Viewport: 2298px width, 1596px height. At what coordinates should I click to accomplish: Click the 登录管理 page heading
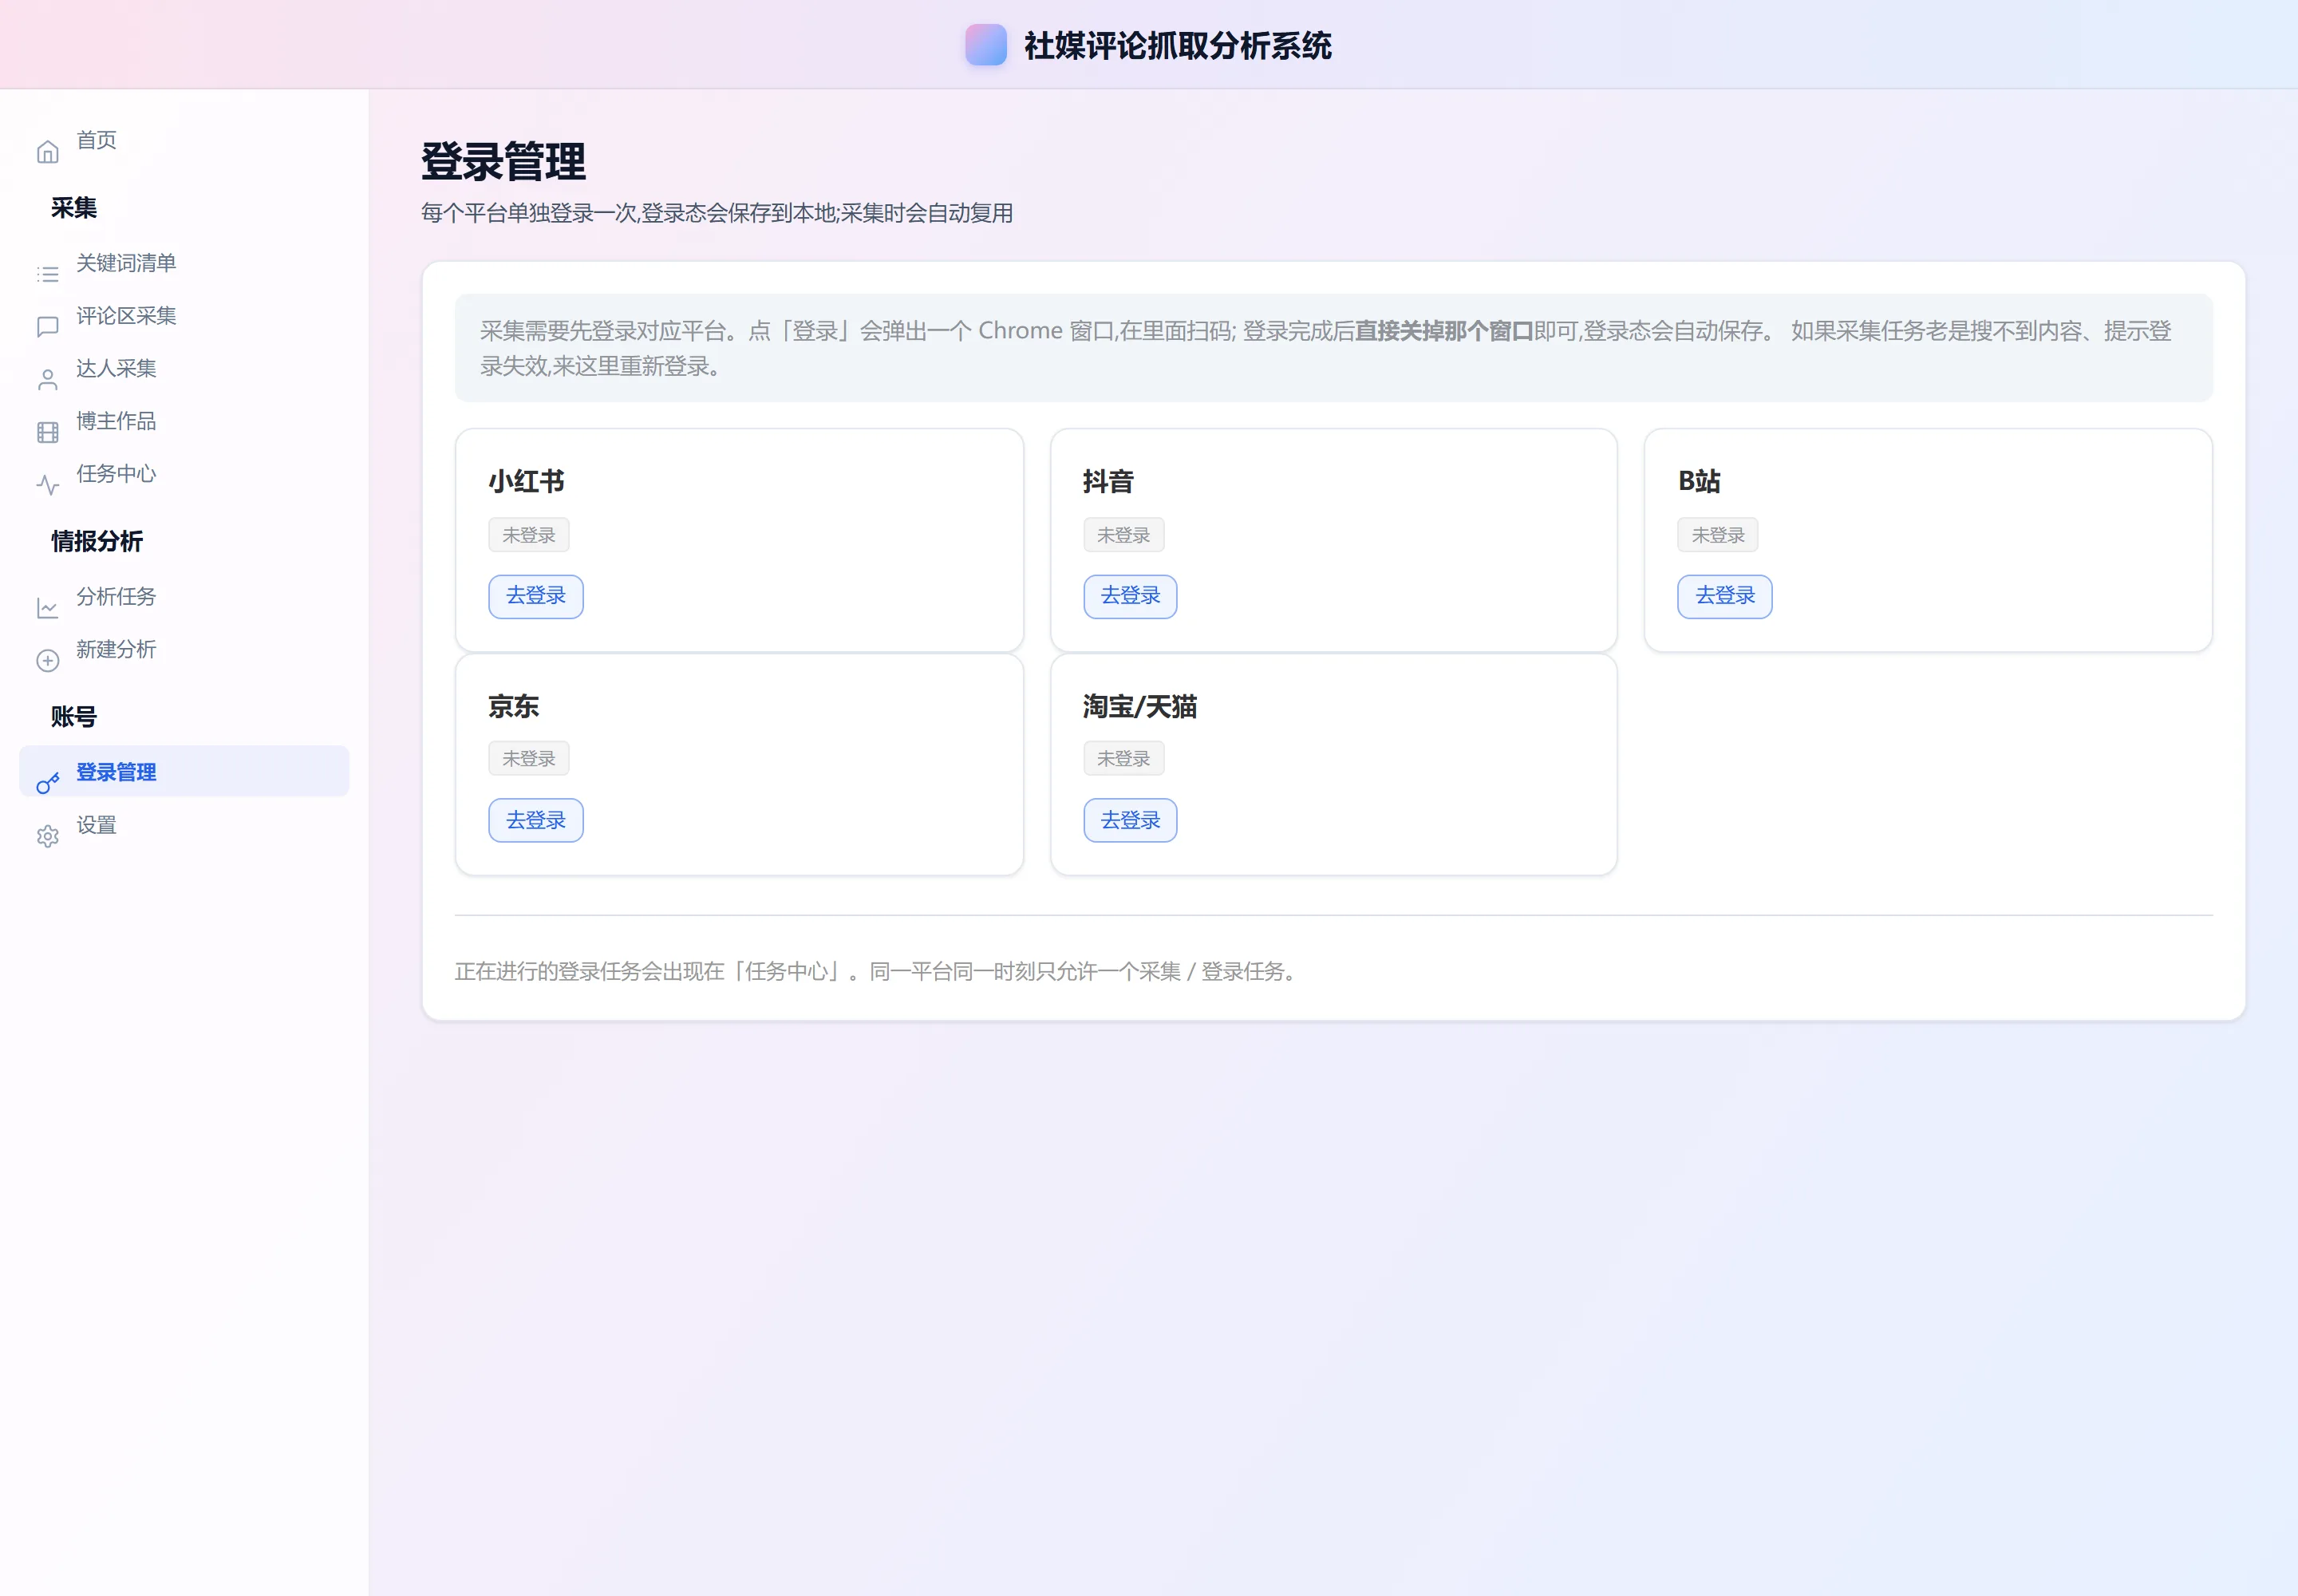(x=504, y=162)
